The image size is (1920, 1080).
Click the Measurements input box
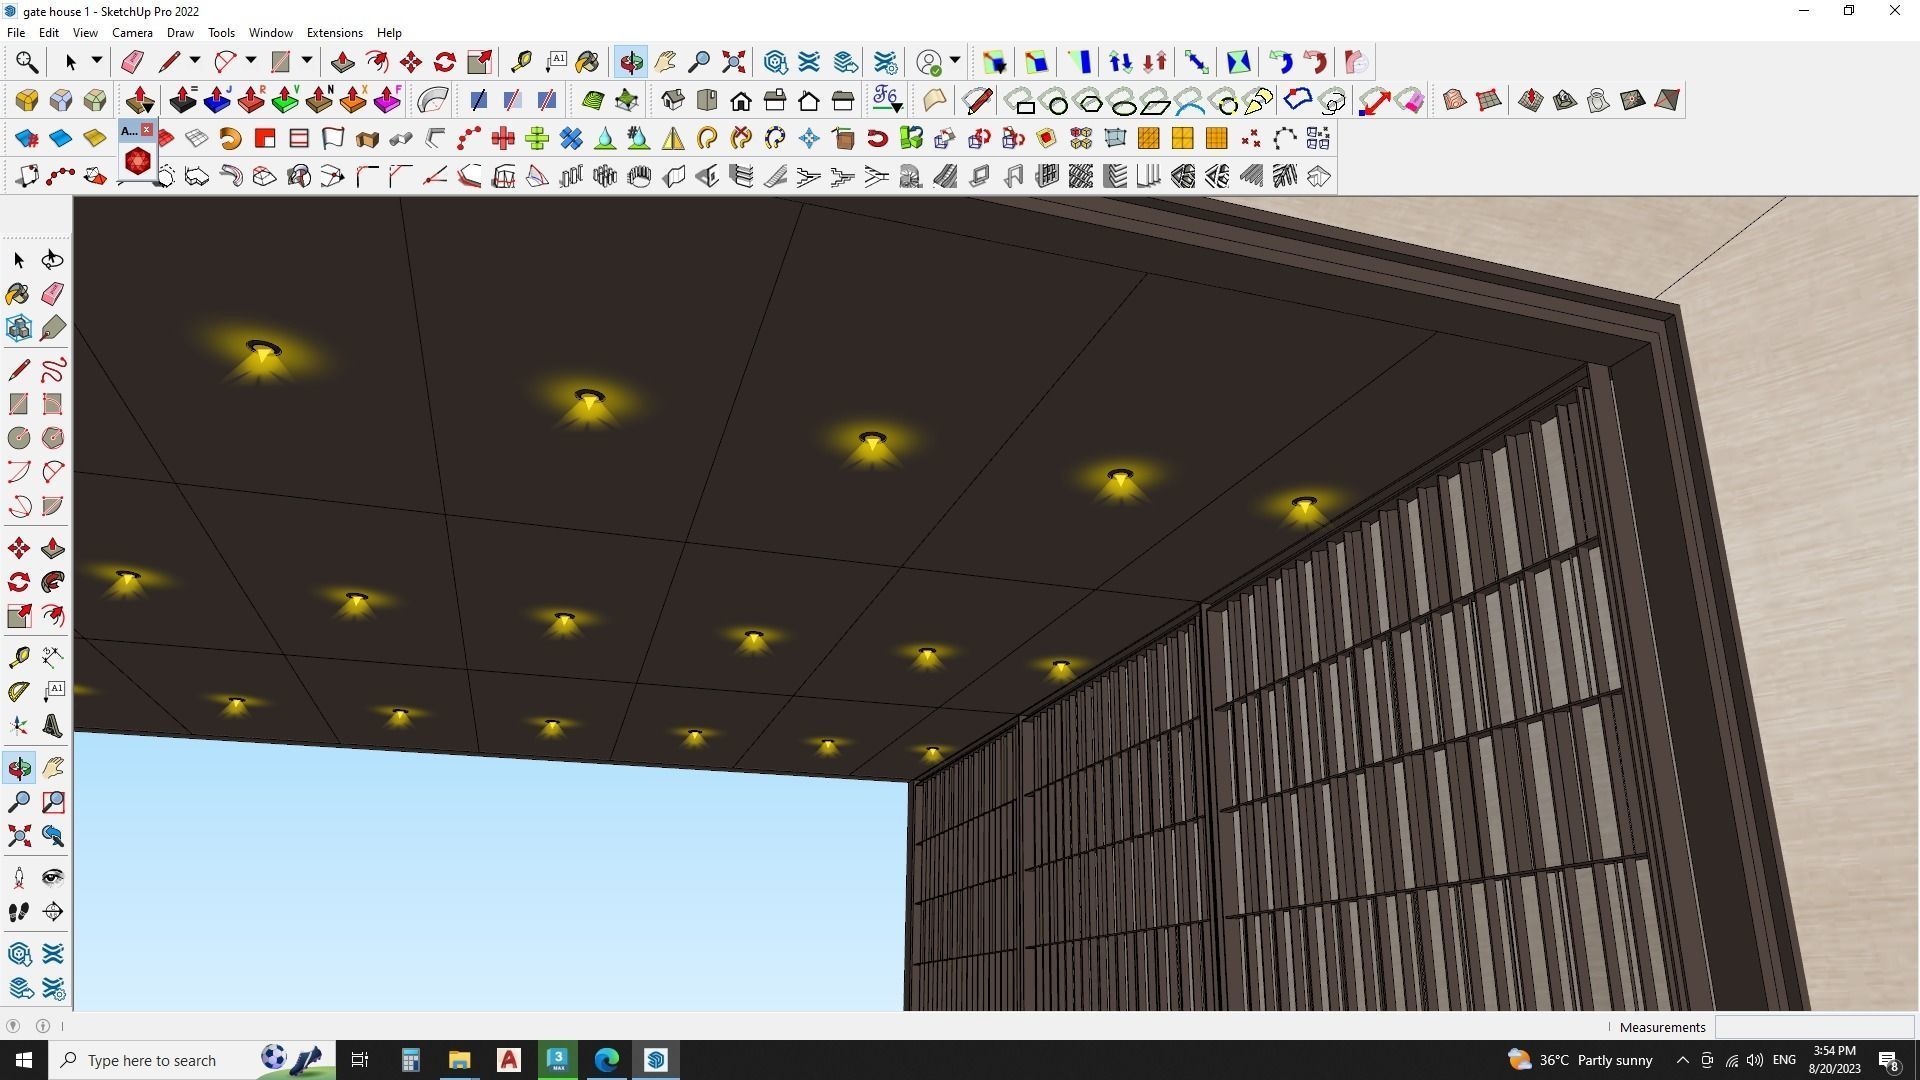1815,1027
